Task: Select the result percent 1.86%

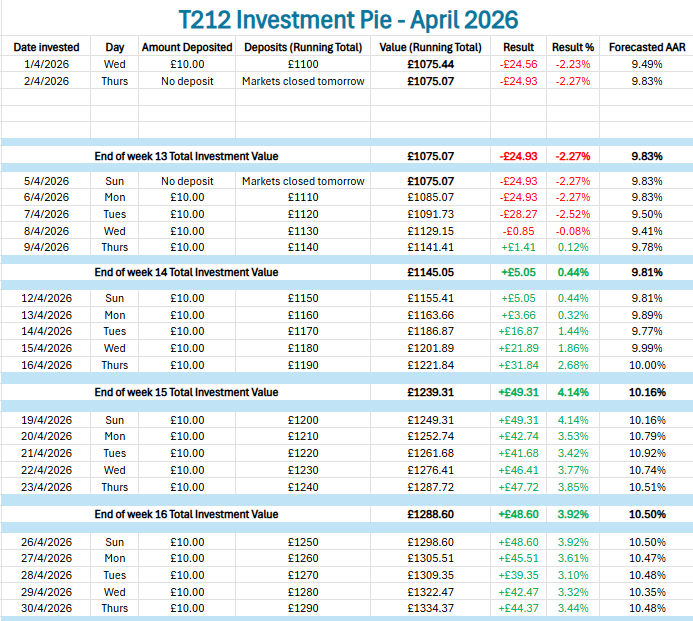Action: (x=573, y=348)
